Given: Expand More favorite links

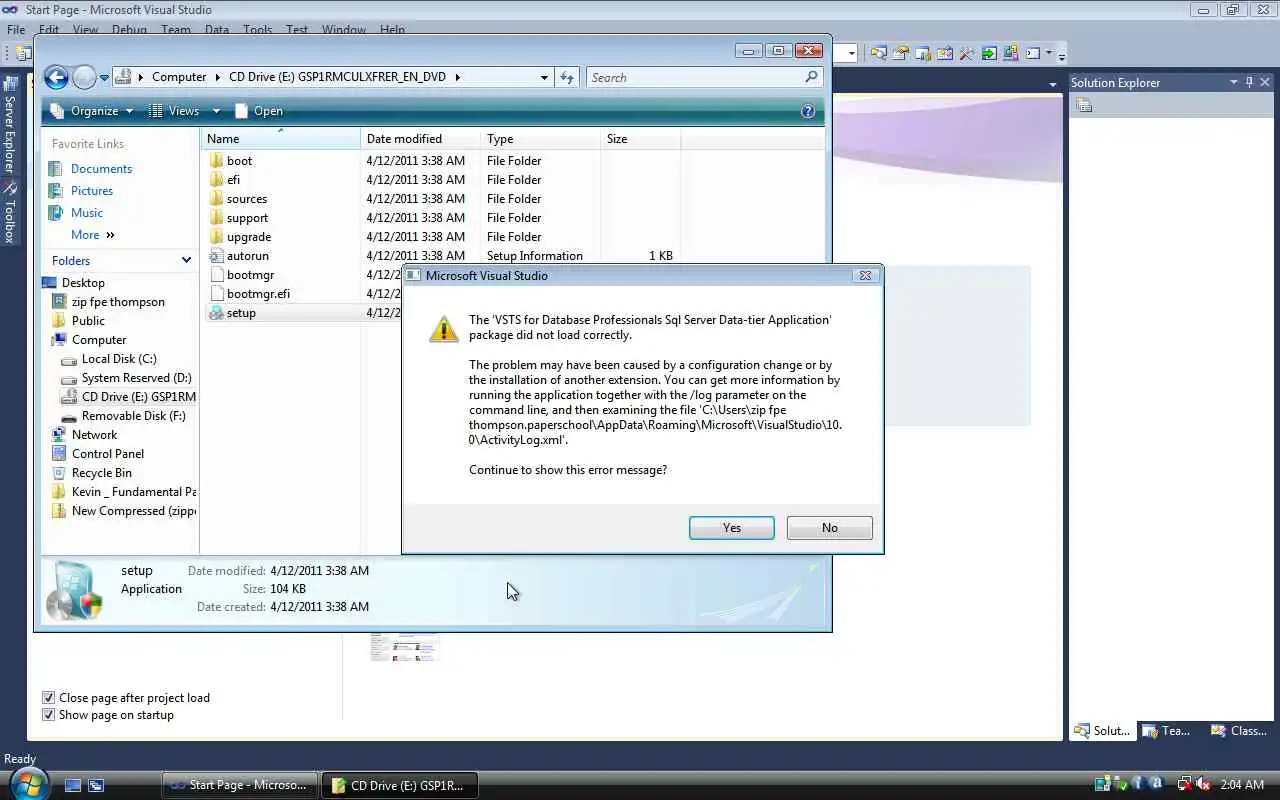Looking at the screenshot, I should pos(93,235).
